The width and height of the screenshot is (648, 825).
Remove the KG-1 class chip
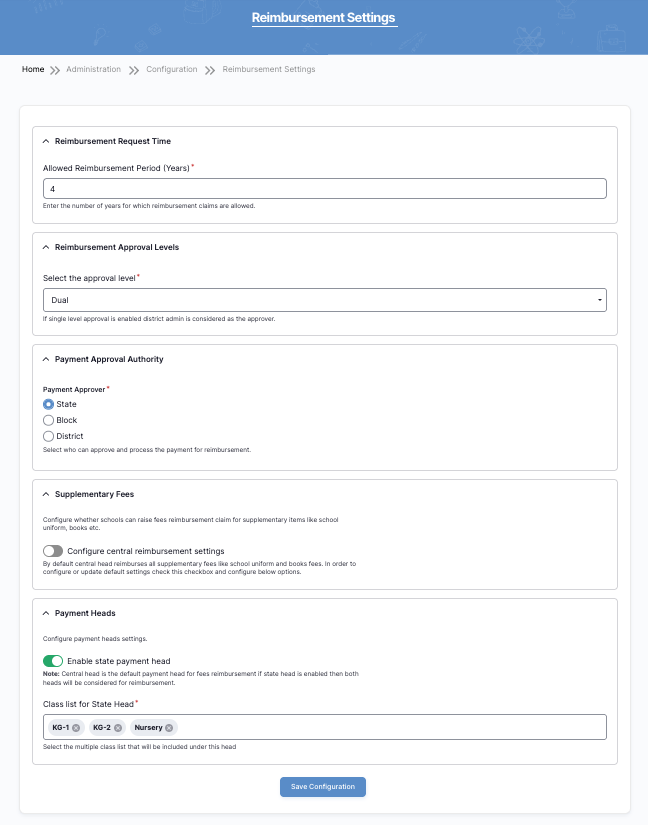pyautogui.click(x=76, y=728)
